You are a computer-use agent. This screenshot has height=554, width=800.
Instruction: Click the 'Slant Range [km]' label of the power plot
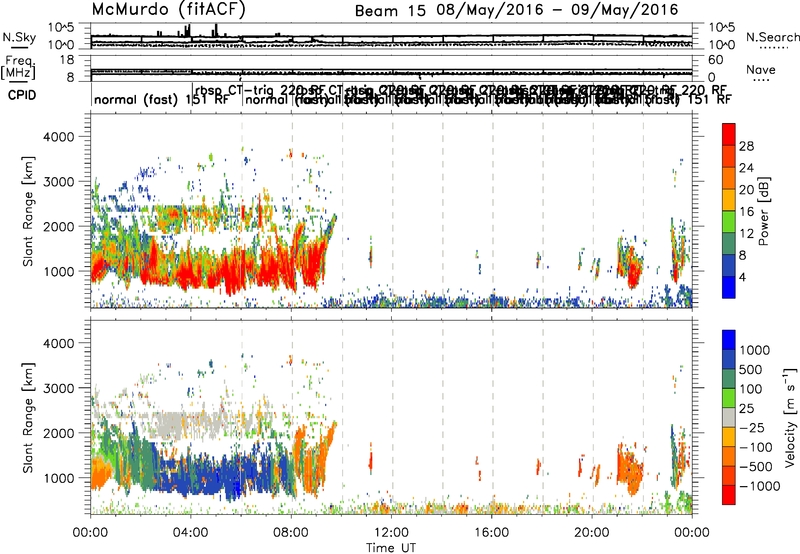pyautogui.click(x=28, y=211)
